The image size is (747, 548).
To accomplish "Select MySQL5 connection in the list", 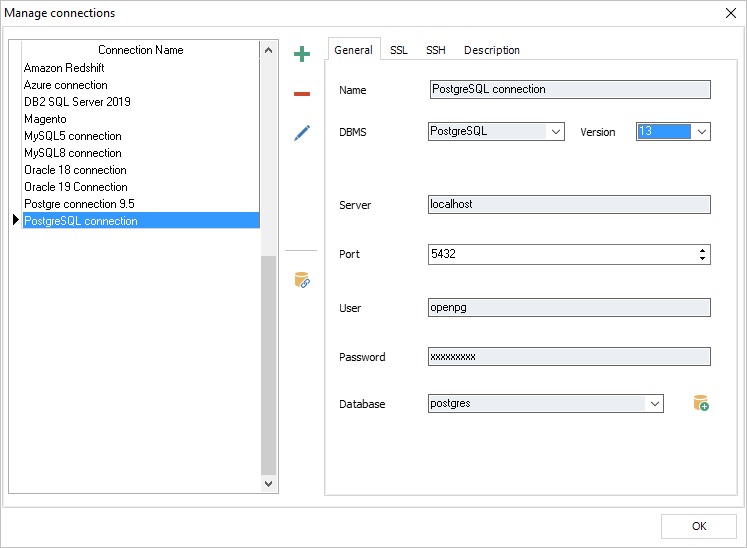I will [x=141, y=136].
